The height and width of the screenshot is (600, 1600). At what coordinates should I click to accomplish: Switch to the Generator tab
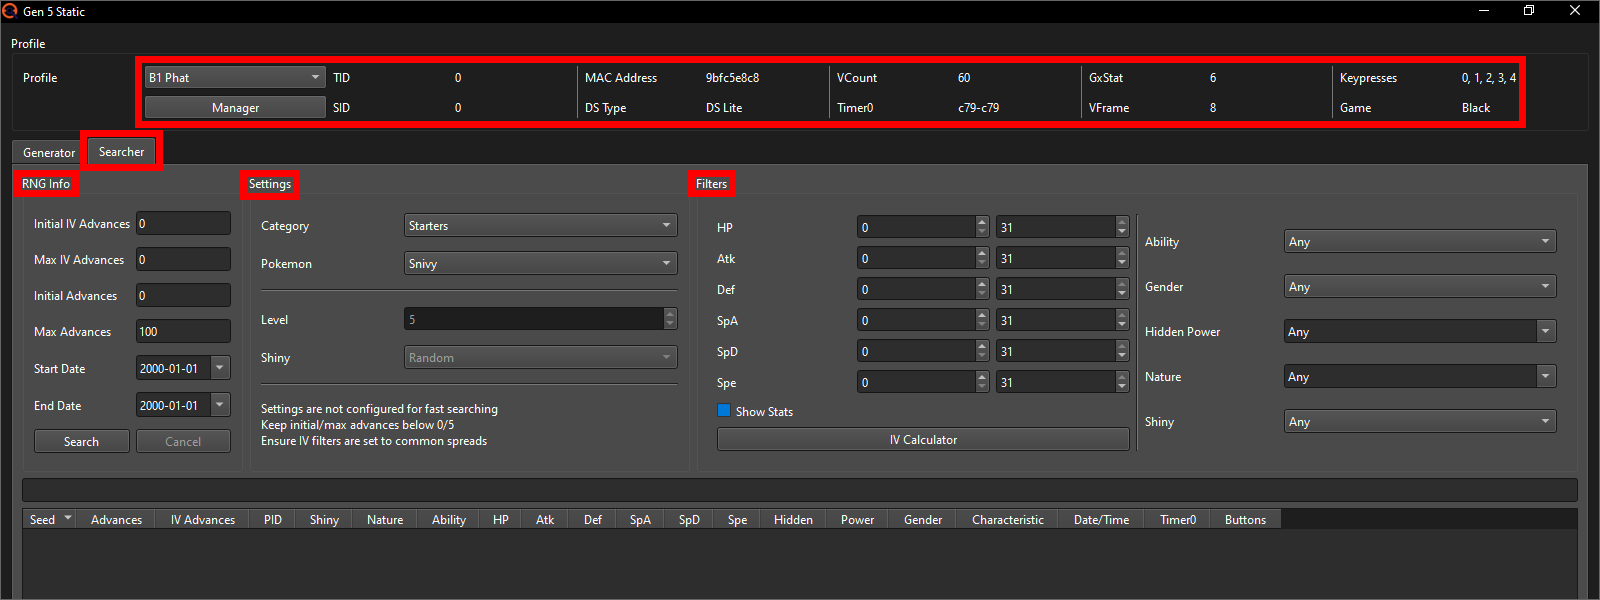click(49, 152)
